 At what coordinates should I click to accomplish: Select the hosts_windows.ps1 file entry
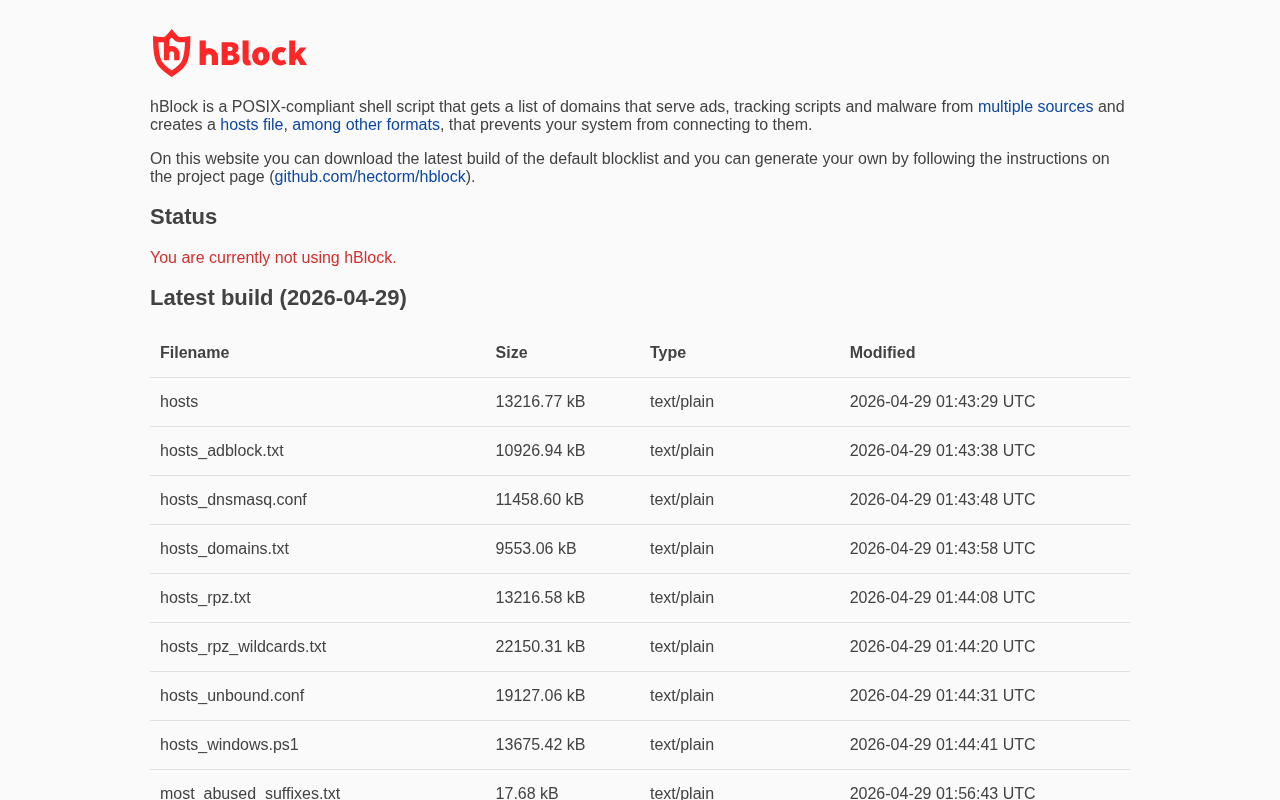tap(229, 745)
